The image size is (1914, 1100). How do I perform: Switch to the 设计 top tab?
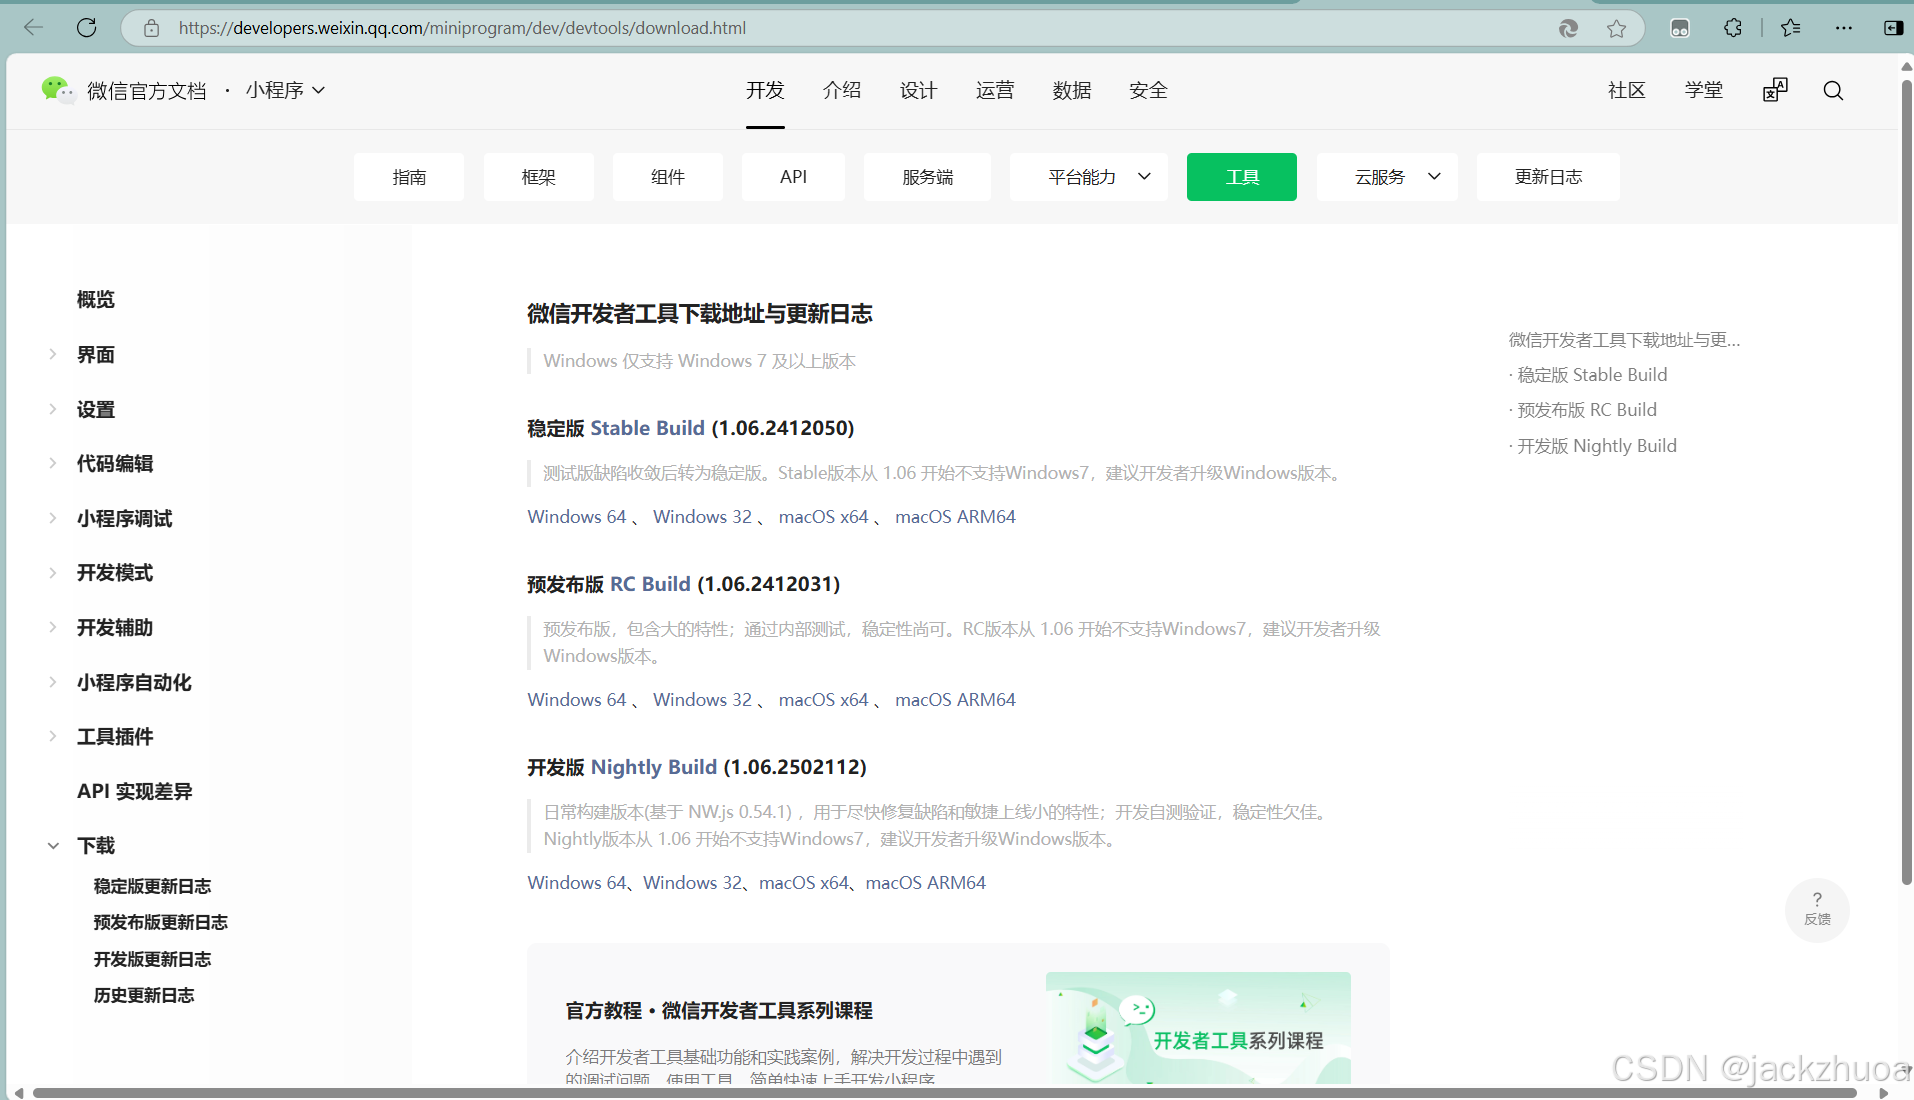point(918,90)
